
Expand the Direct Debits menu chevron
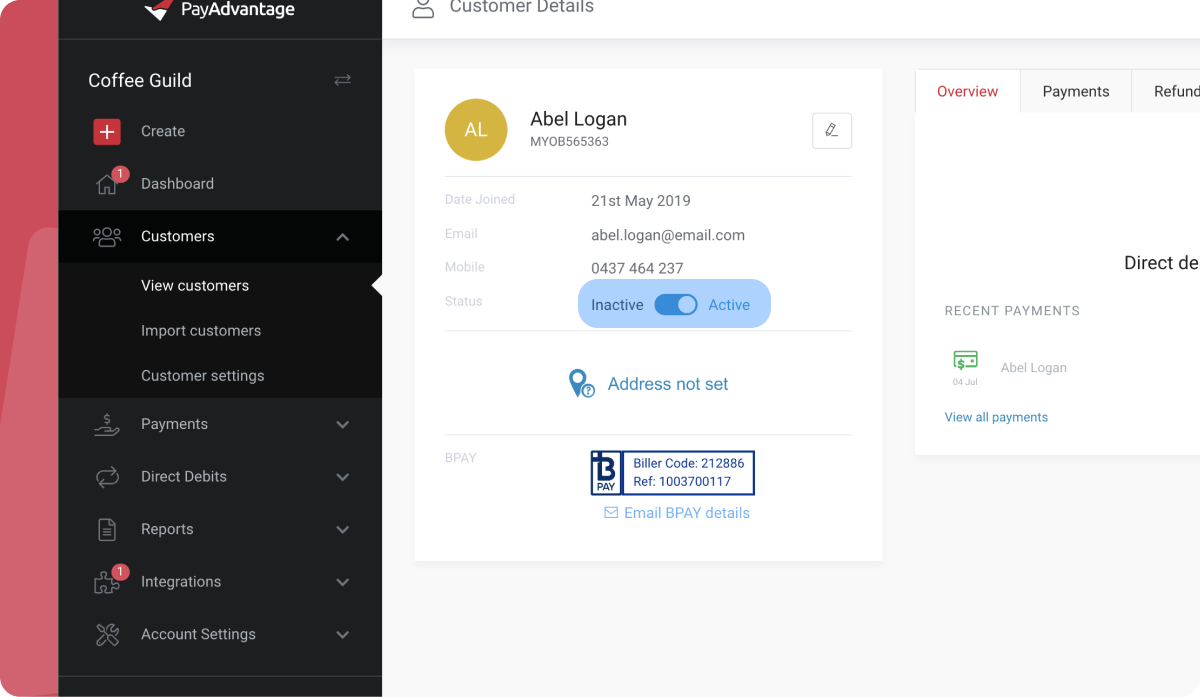pyautogui.click(x=343, y=477)
